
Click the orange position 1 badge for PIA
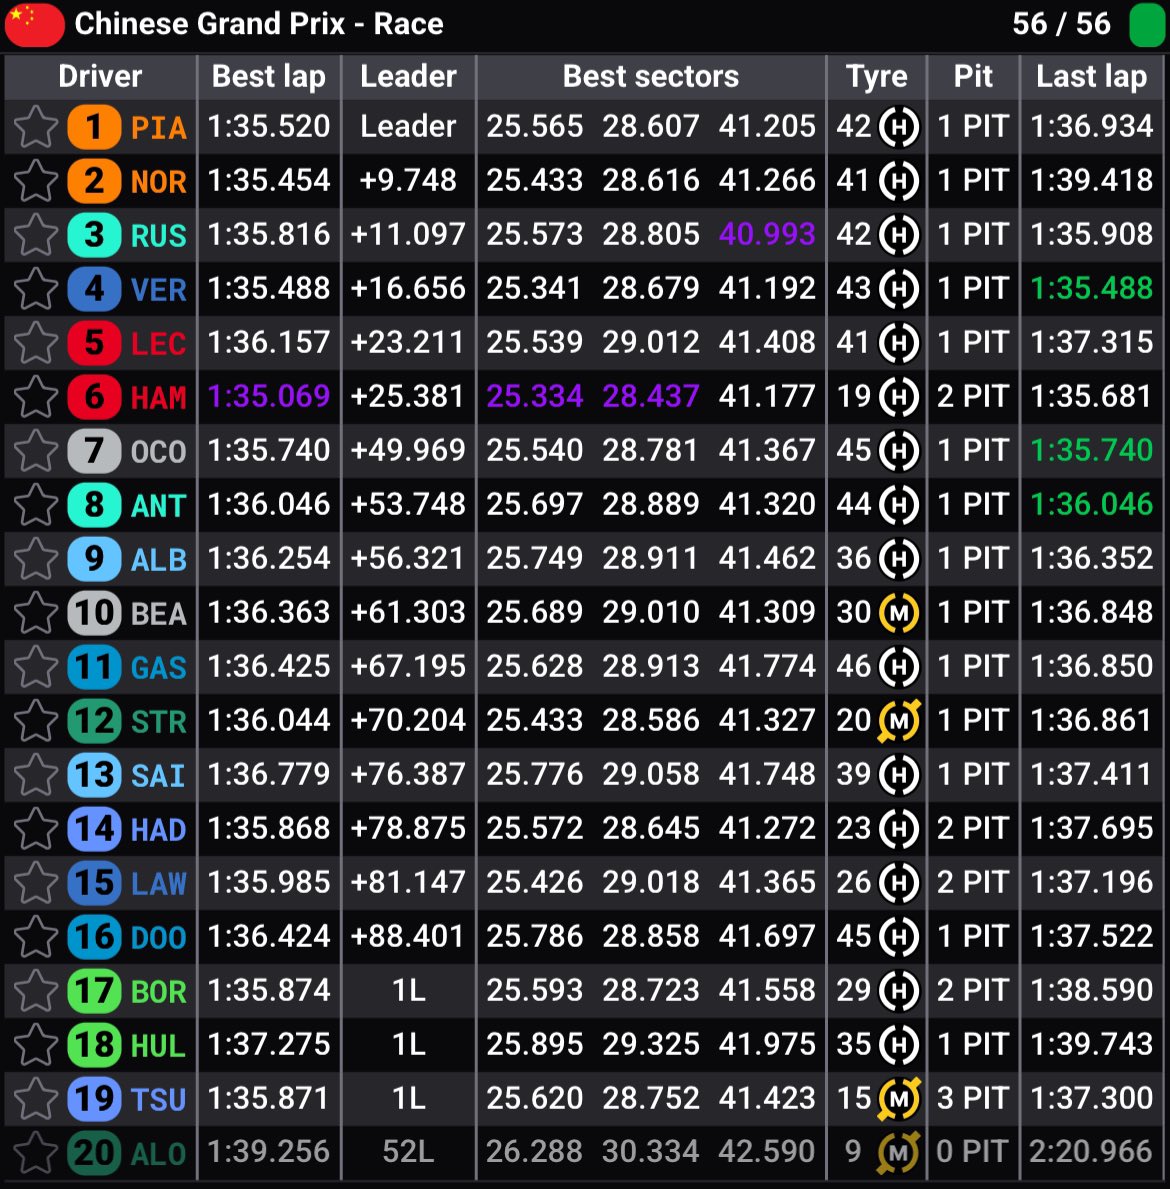94,127
